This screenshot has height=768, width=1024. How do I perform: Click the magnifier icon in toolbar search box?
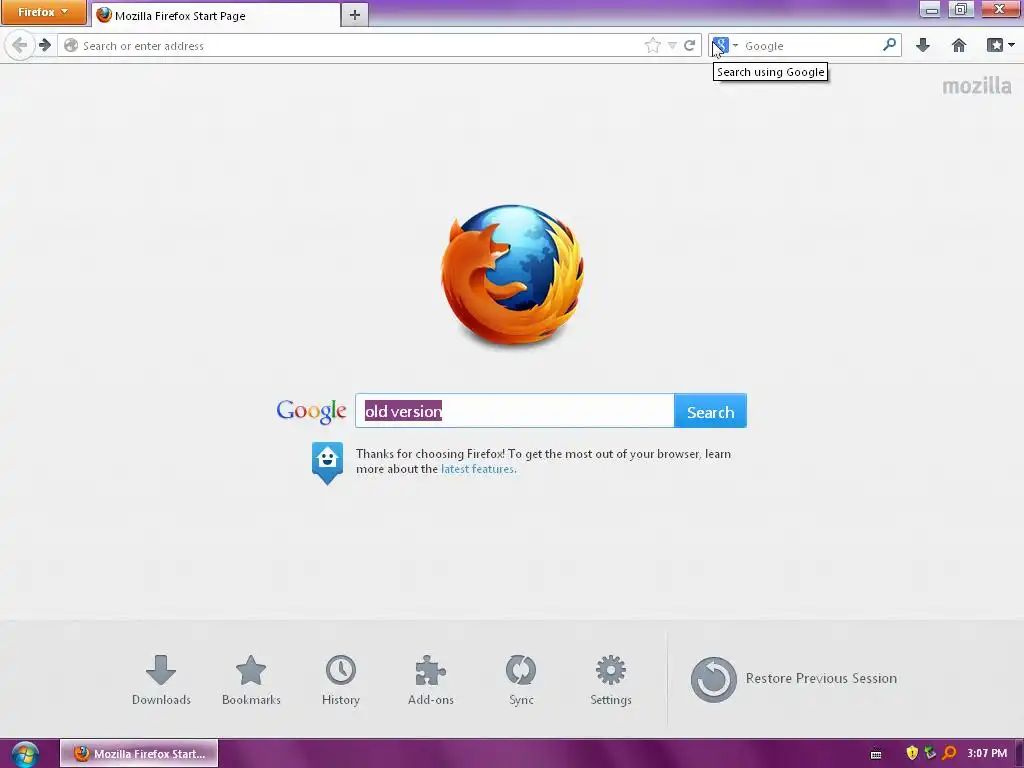click(889, 45)
